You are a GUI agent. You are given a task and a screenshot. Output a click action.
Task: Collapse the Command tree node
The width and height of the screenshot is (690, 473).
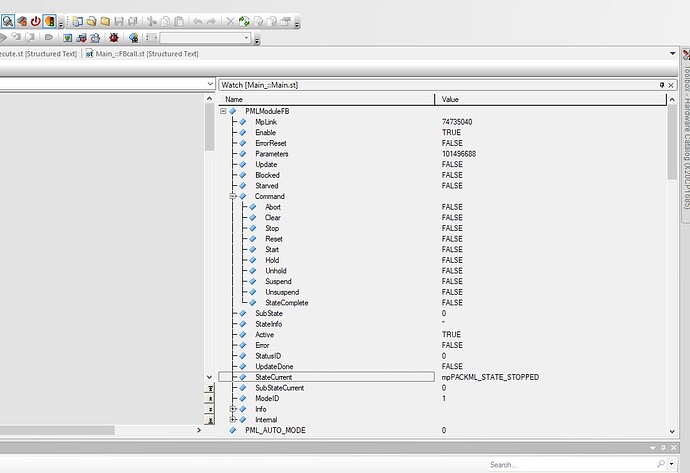(233, 196)
